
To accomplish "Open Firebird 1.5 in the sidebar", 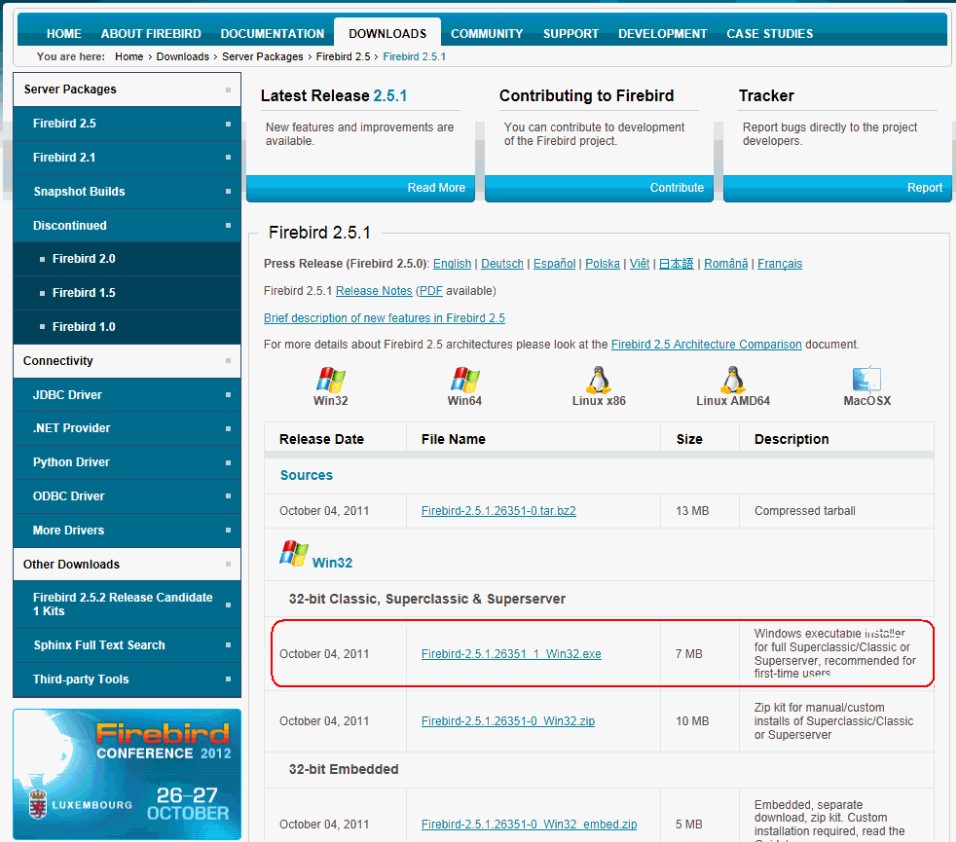I will [x=127, y=293].
